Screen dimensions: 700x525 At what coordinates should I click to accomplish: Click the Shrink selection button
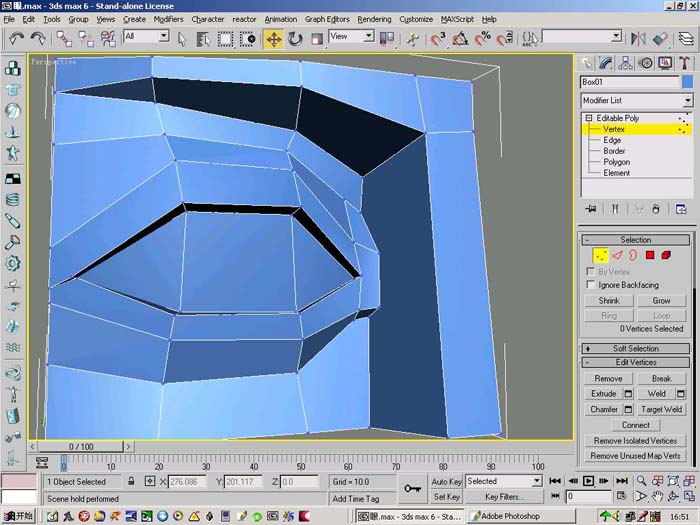[608, 300]
